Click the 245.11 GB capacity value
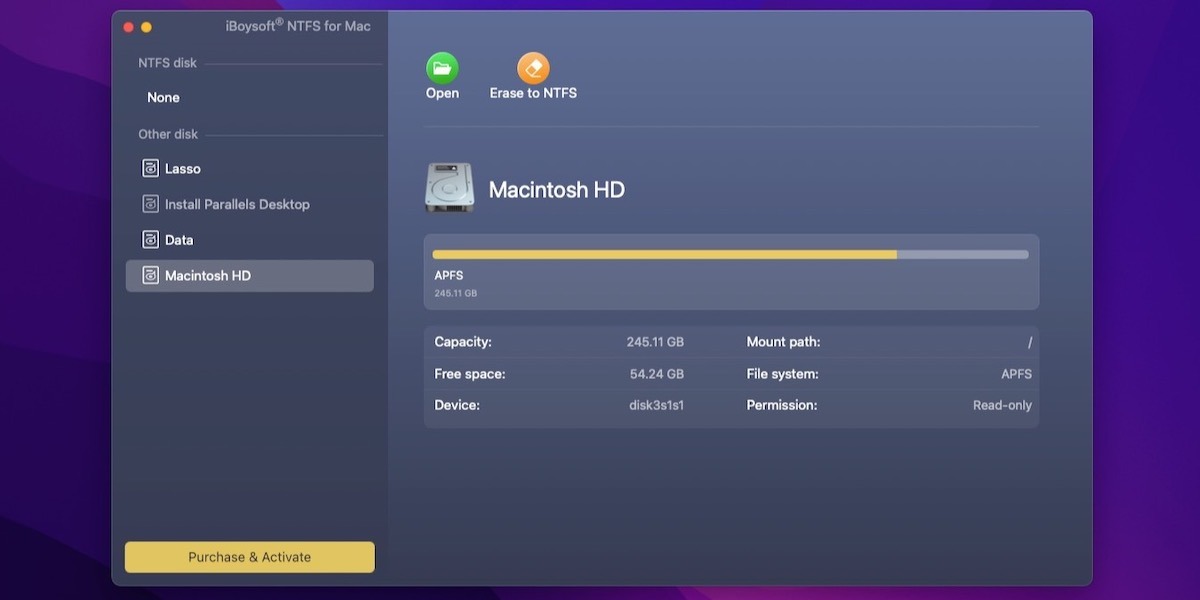1200x600 pixels. pyautogui.click(x=656, y=341)
